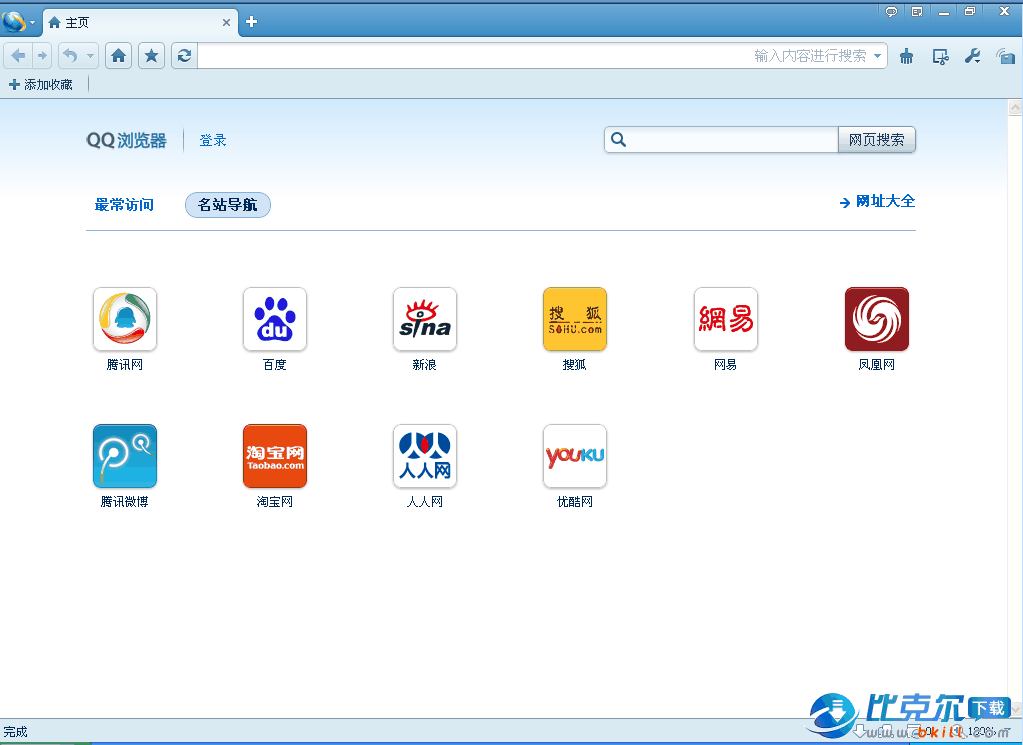Click 添加收藏 in bookmarks bar
This screenshot has height=745, width=1023.
click(40, 85)
